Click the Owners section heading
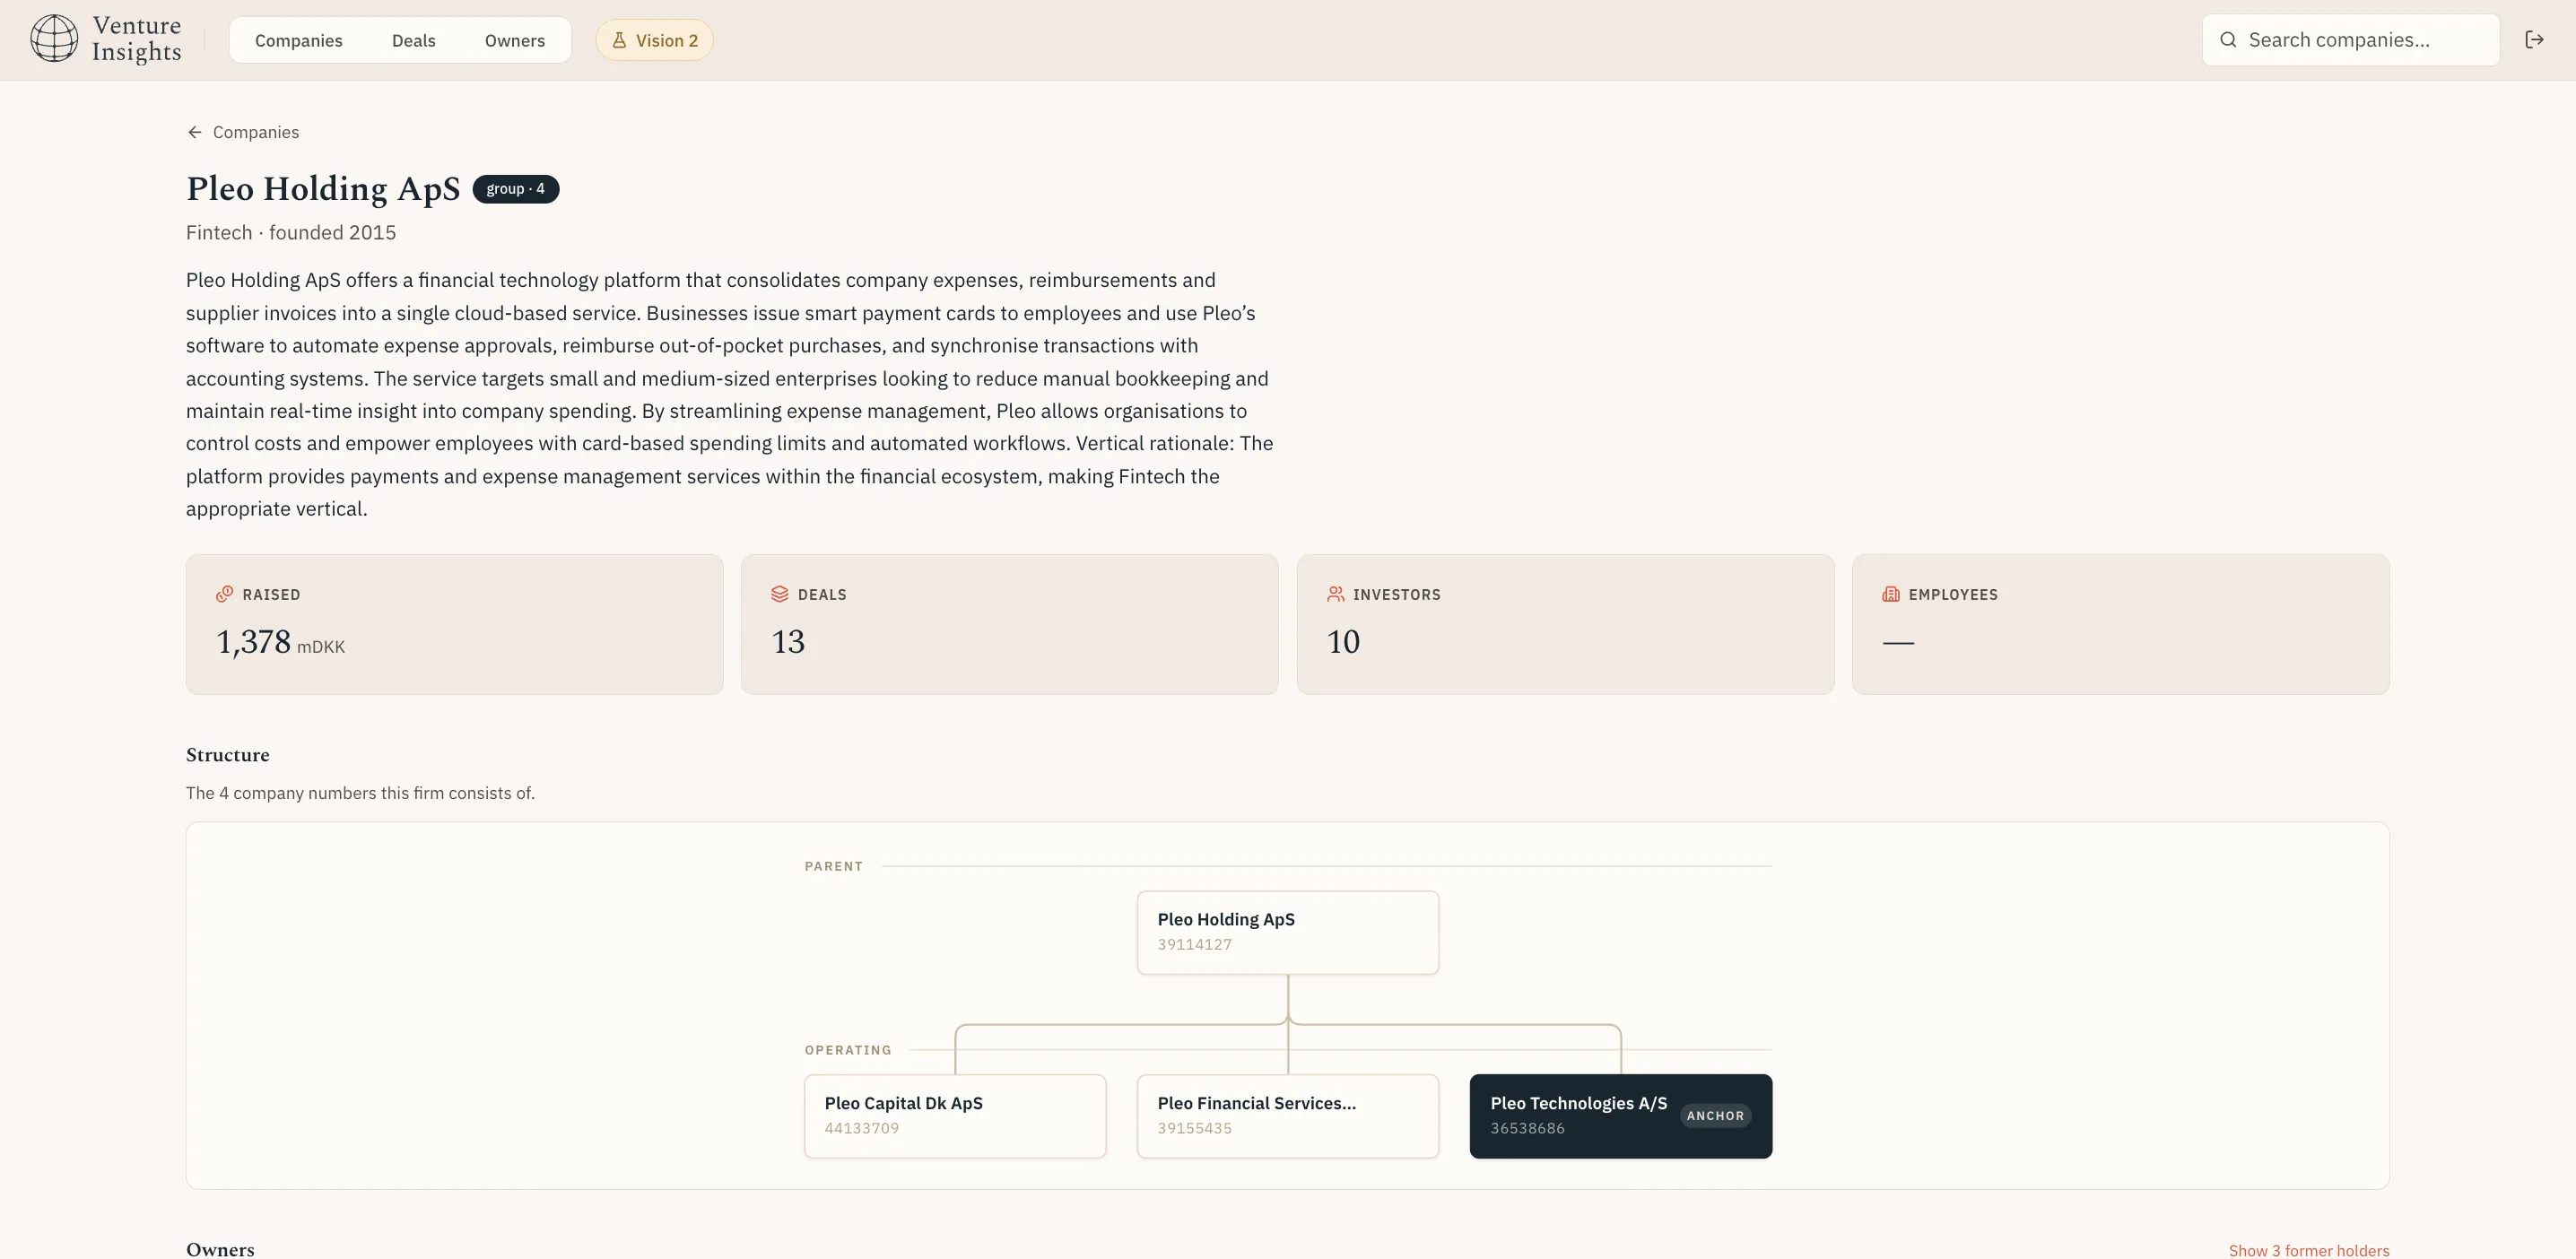2576x1259 pixels. point(220,1250)
